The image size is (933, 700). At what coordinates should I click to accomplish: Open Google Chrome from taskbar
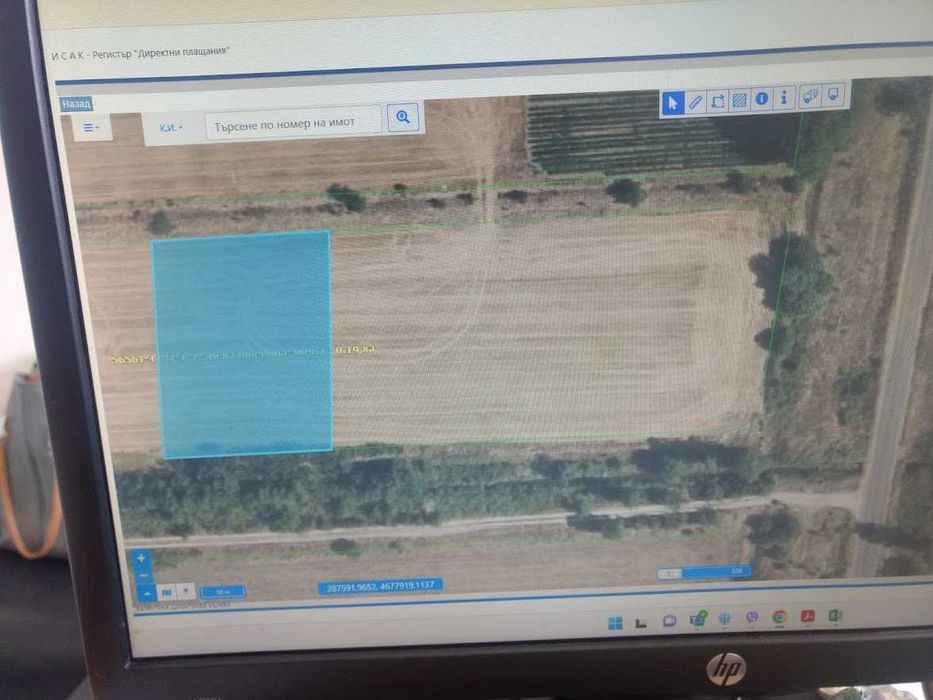pyautogui.click(x=779, y=617)
